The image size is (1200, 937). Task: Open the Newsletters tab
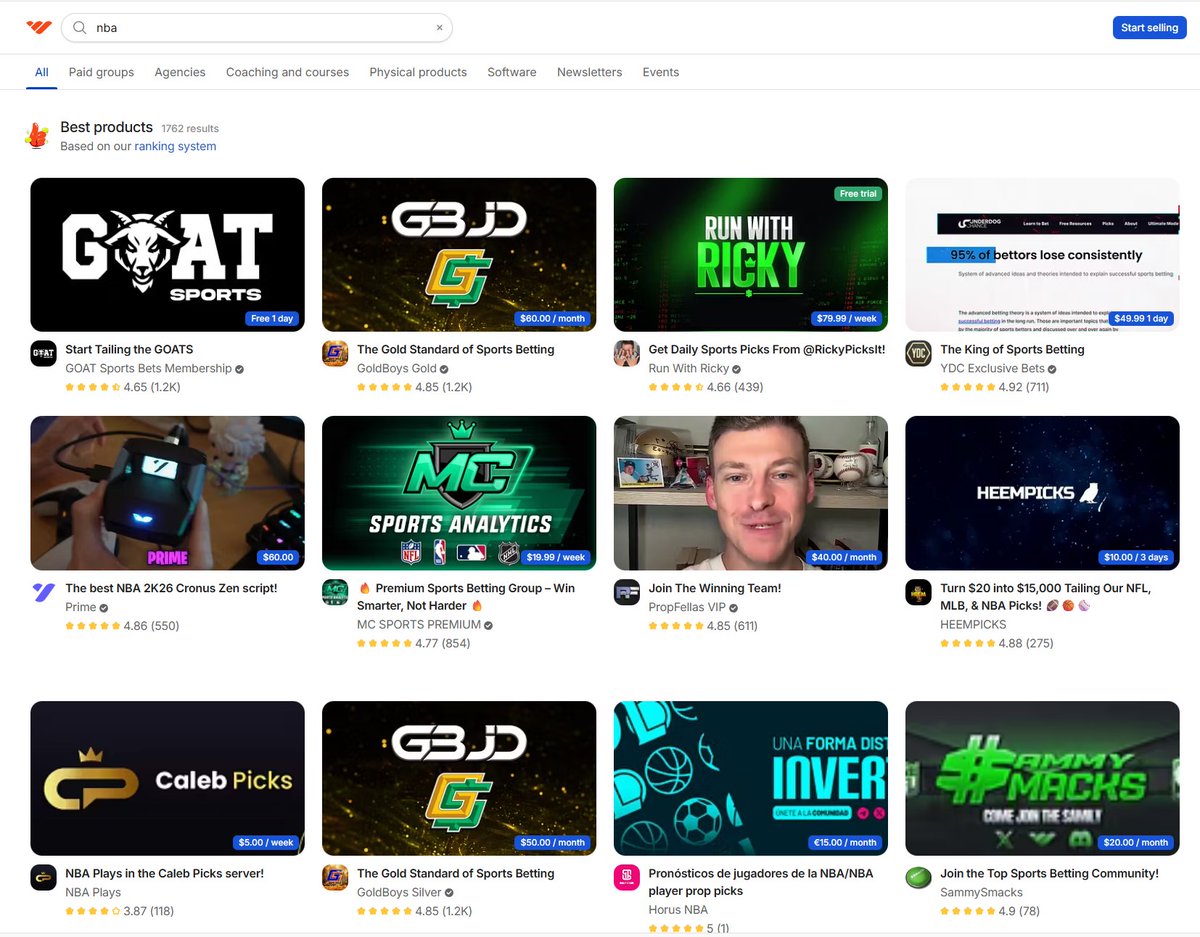pos(589,72)
